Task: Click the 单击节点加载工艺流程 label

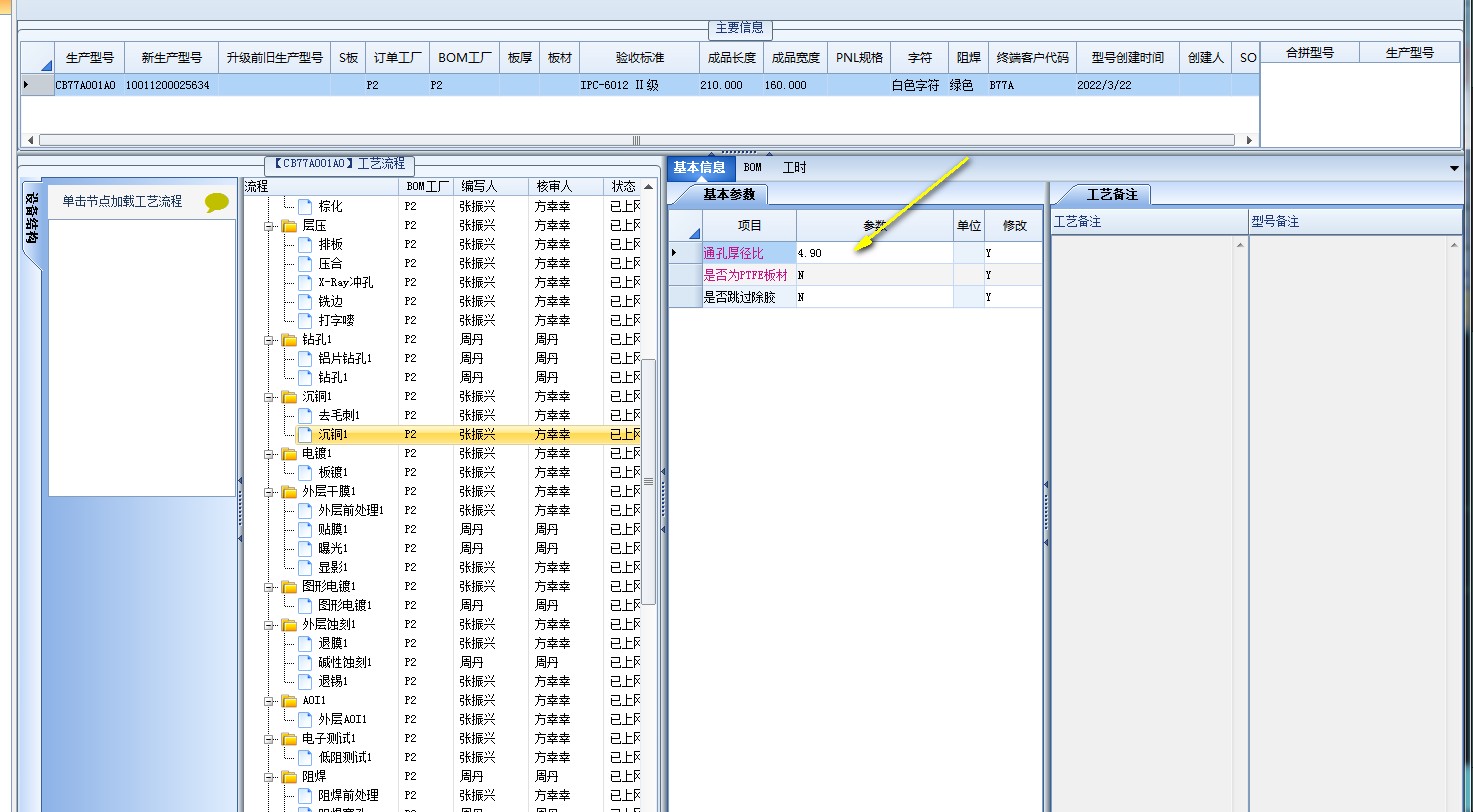Action: tap(123, 201)
